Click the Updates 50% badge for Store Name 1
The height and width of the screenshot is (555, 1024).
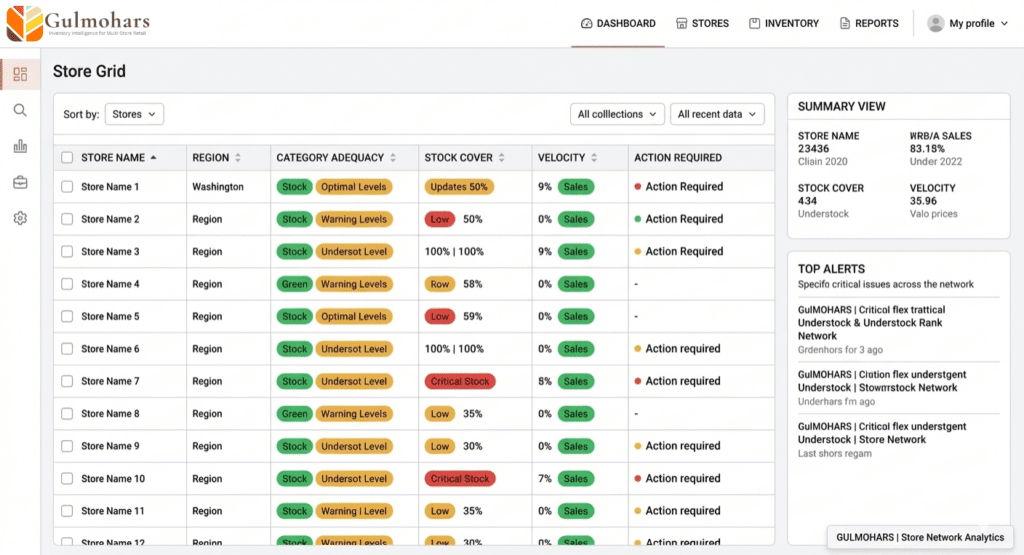click(x=459, y=187)
